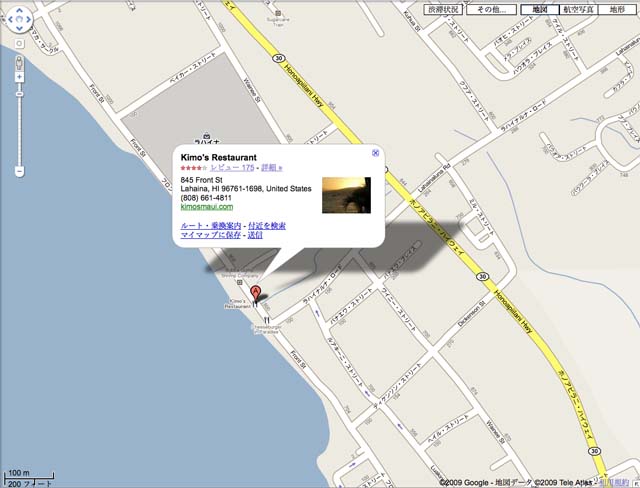Image resolution: width=640 pixels, height=488 pixels.
Task: Toggle the 渋滞状況 traffic button
Action: pos(443,9)
